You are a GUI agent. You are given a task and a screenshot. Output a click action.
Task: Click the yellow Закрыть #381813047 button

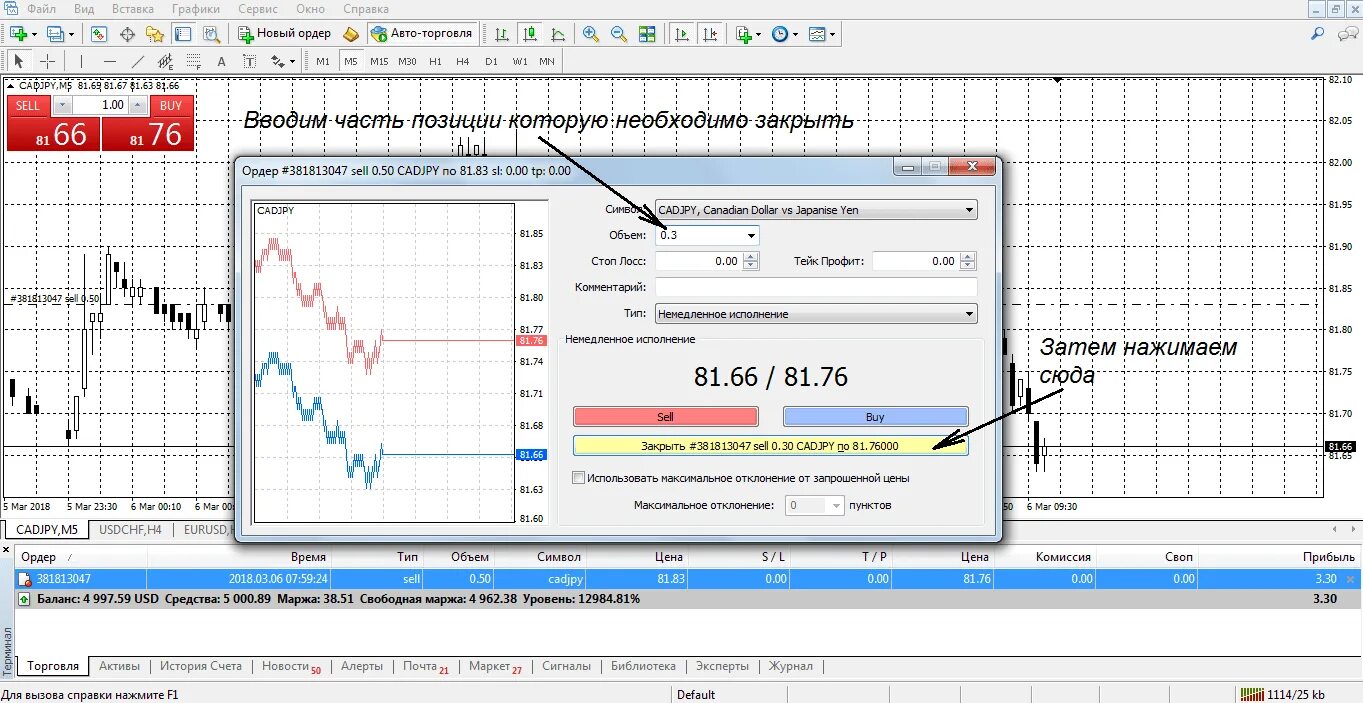pos(770,446)
